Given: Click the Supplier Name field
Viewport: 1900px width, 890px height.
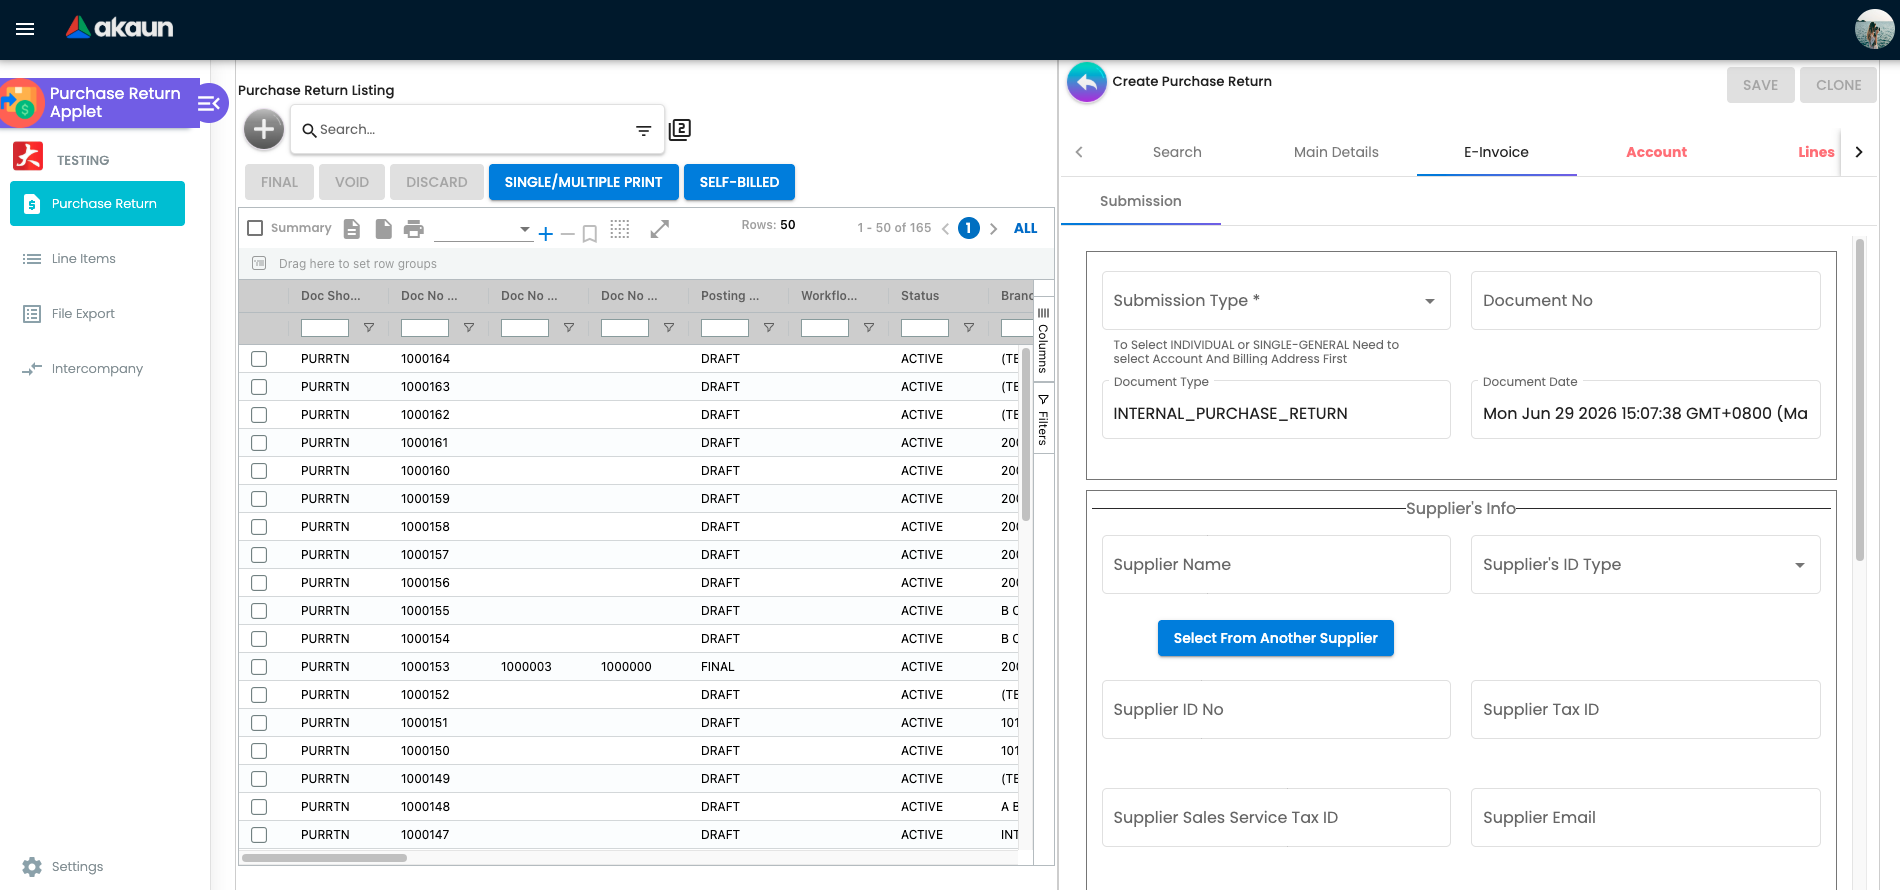Looking at the screenshot, I should [x=1276, y=565].
